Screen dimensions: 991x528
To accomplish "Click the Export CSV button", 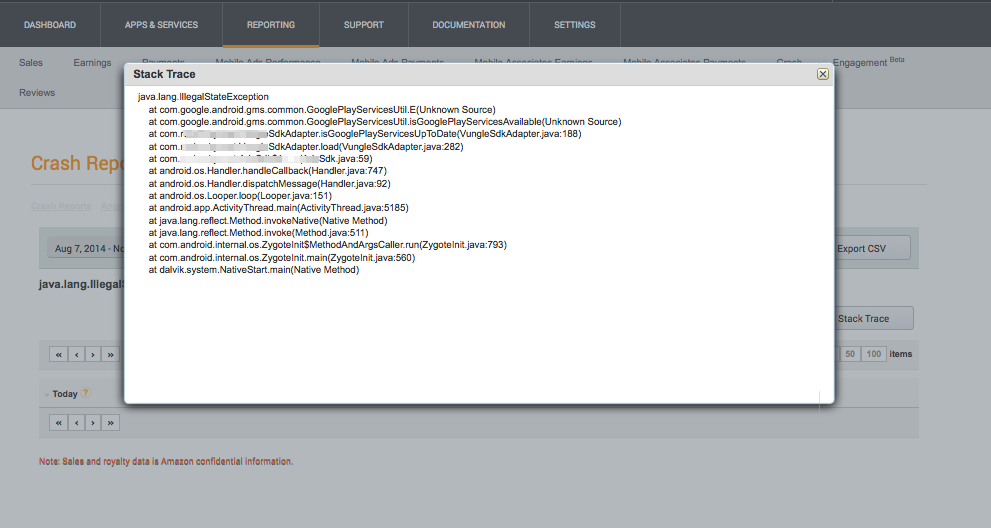I will [872, 249].
